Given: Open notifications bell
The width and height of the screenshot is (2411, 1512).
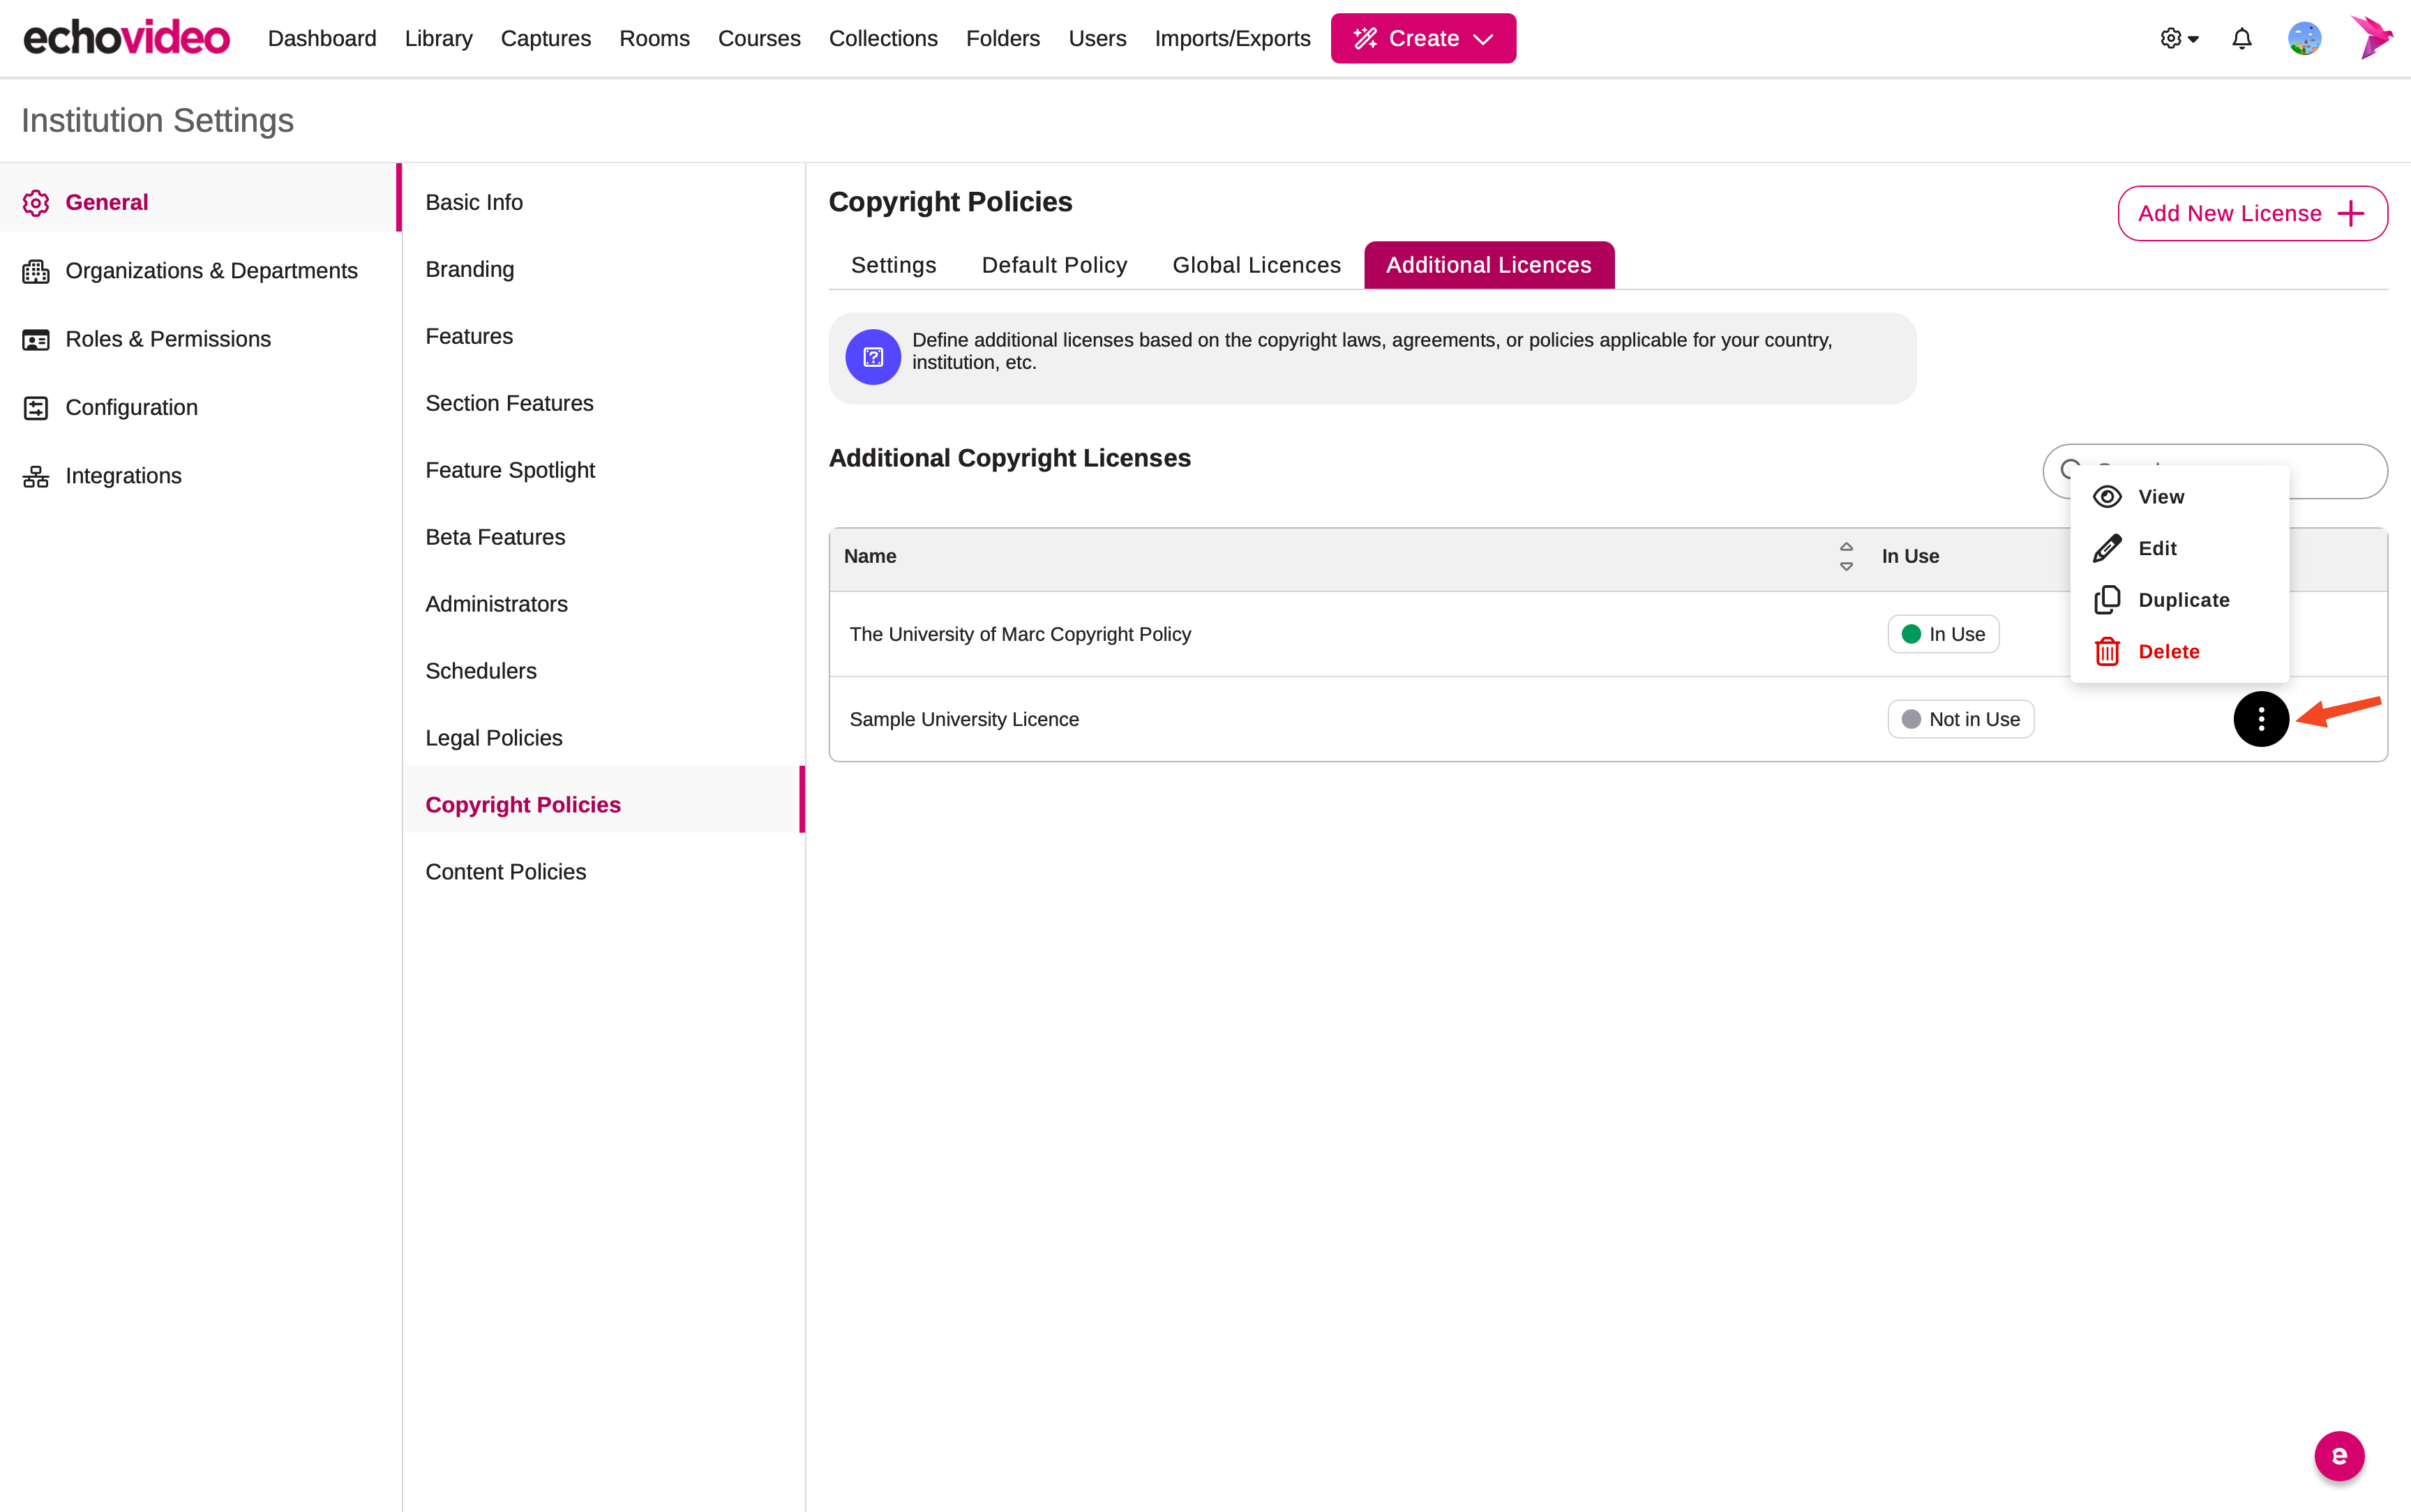Looking at the screenshot, I should tap(2242, 38).
